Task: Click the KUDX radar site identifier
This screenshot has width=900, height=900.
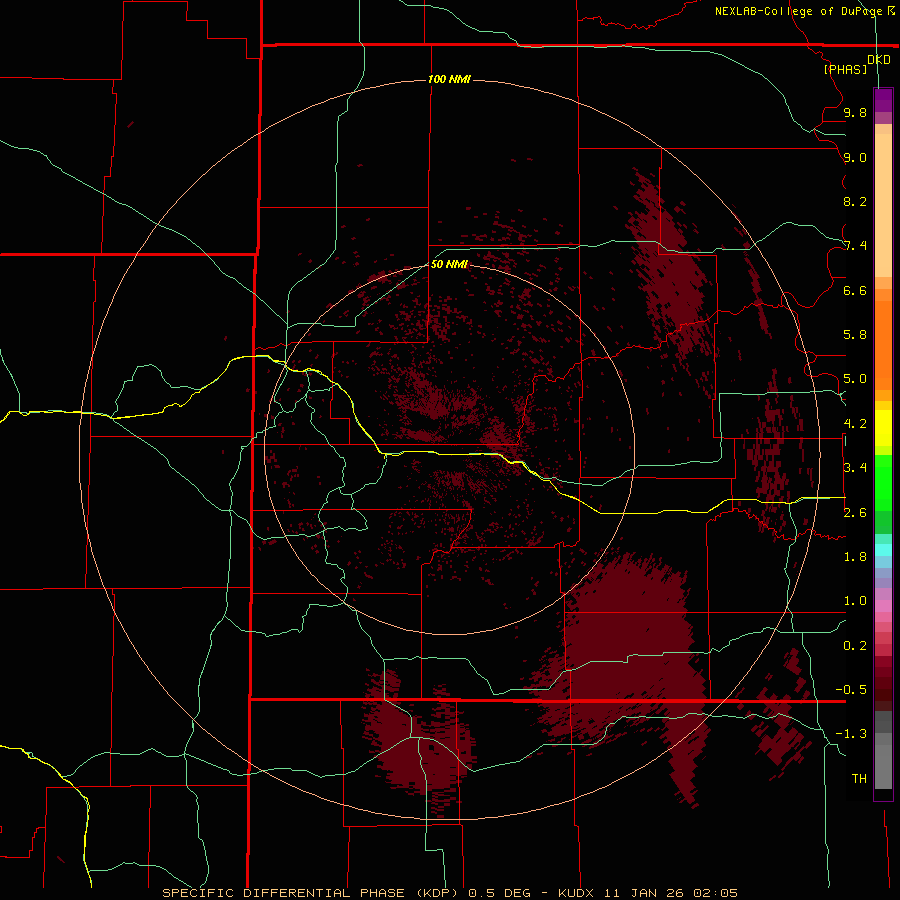Action: pos(578,893)
